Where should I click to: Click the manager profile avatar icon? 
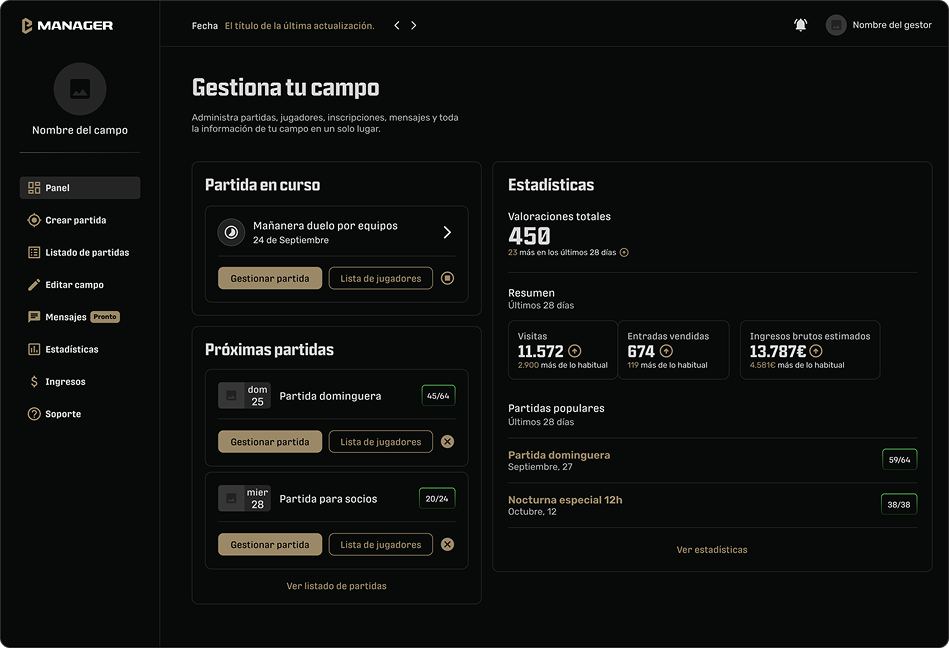836,25
